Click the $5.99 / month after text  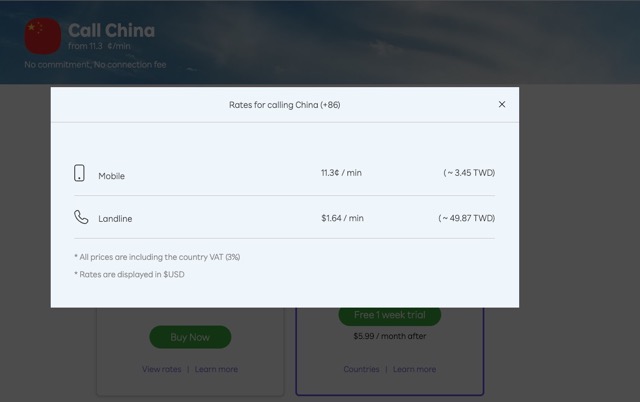click(389, 336)
